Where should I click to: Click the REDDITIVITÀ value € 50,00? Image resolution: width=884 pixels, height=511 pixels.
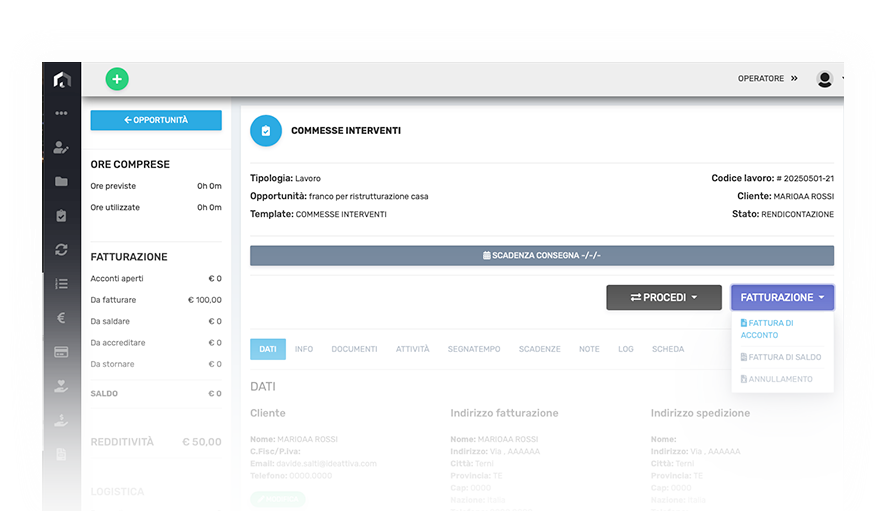(x=202, y=442)
